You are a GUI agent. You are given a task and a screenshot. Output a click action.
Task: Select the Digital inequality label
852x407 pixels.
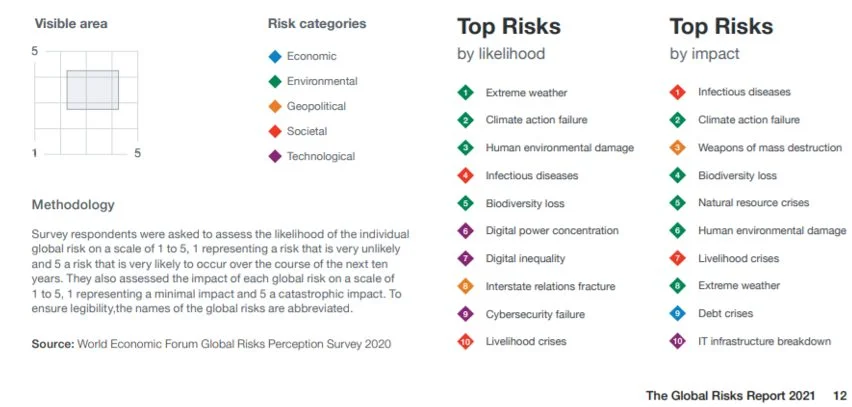(x=526, y=259)
